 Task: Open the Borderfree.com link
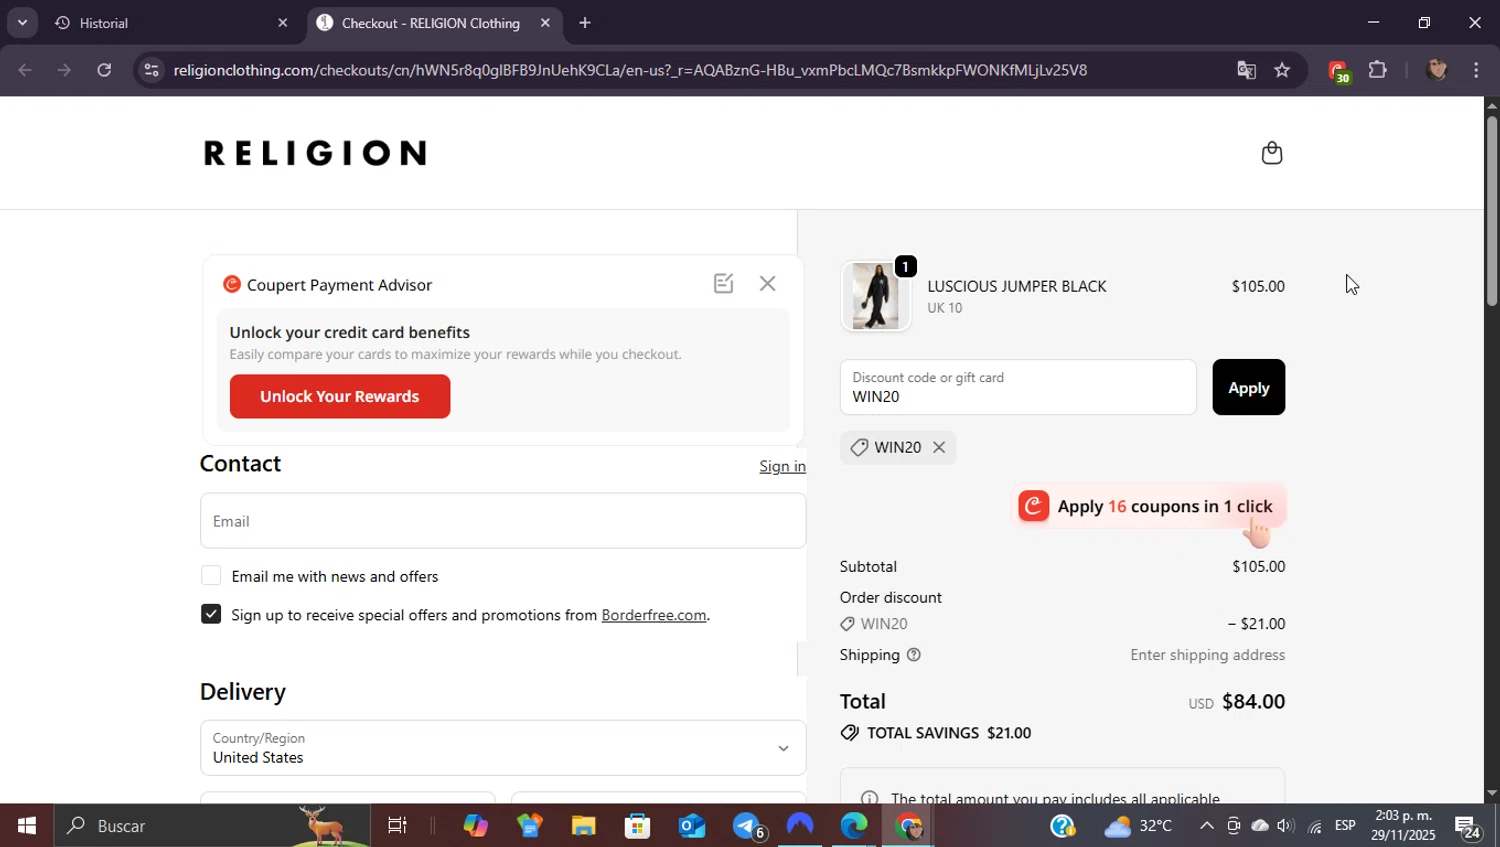[654, 615]
